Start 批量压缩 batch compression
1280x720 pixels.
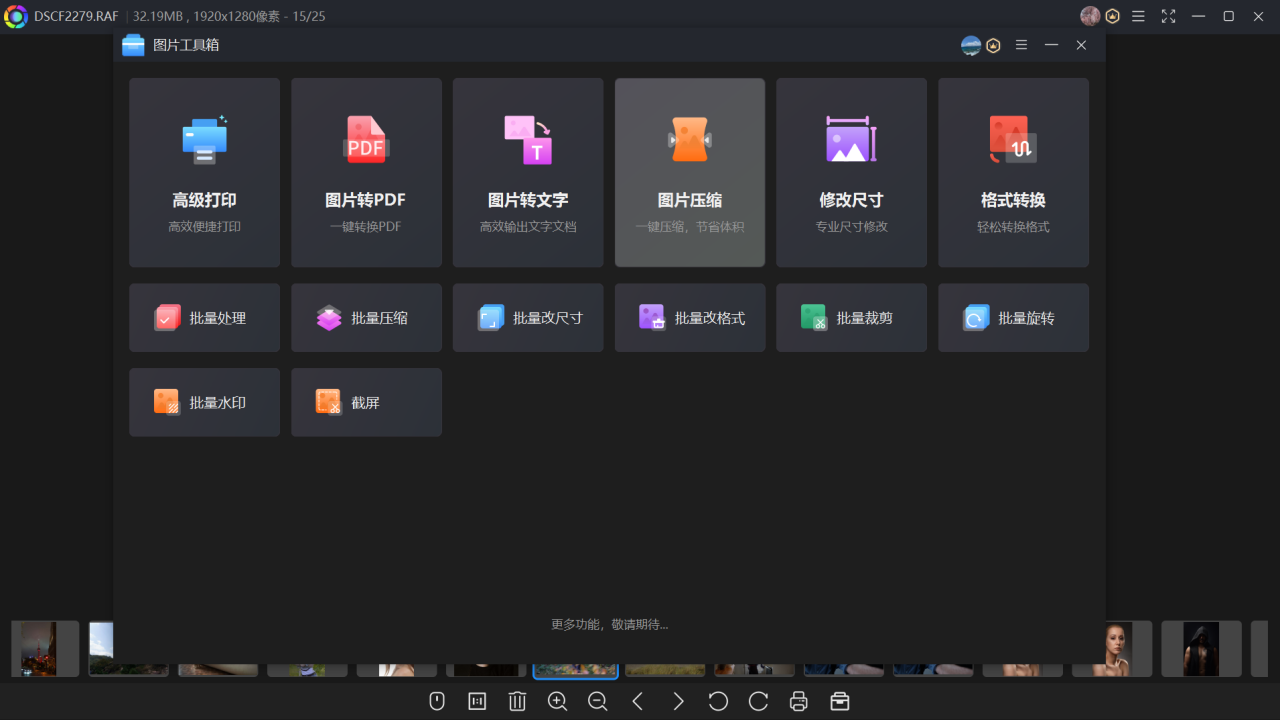(366, 318)
